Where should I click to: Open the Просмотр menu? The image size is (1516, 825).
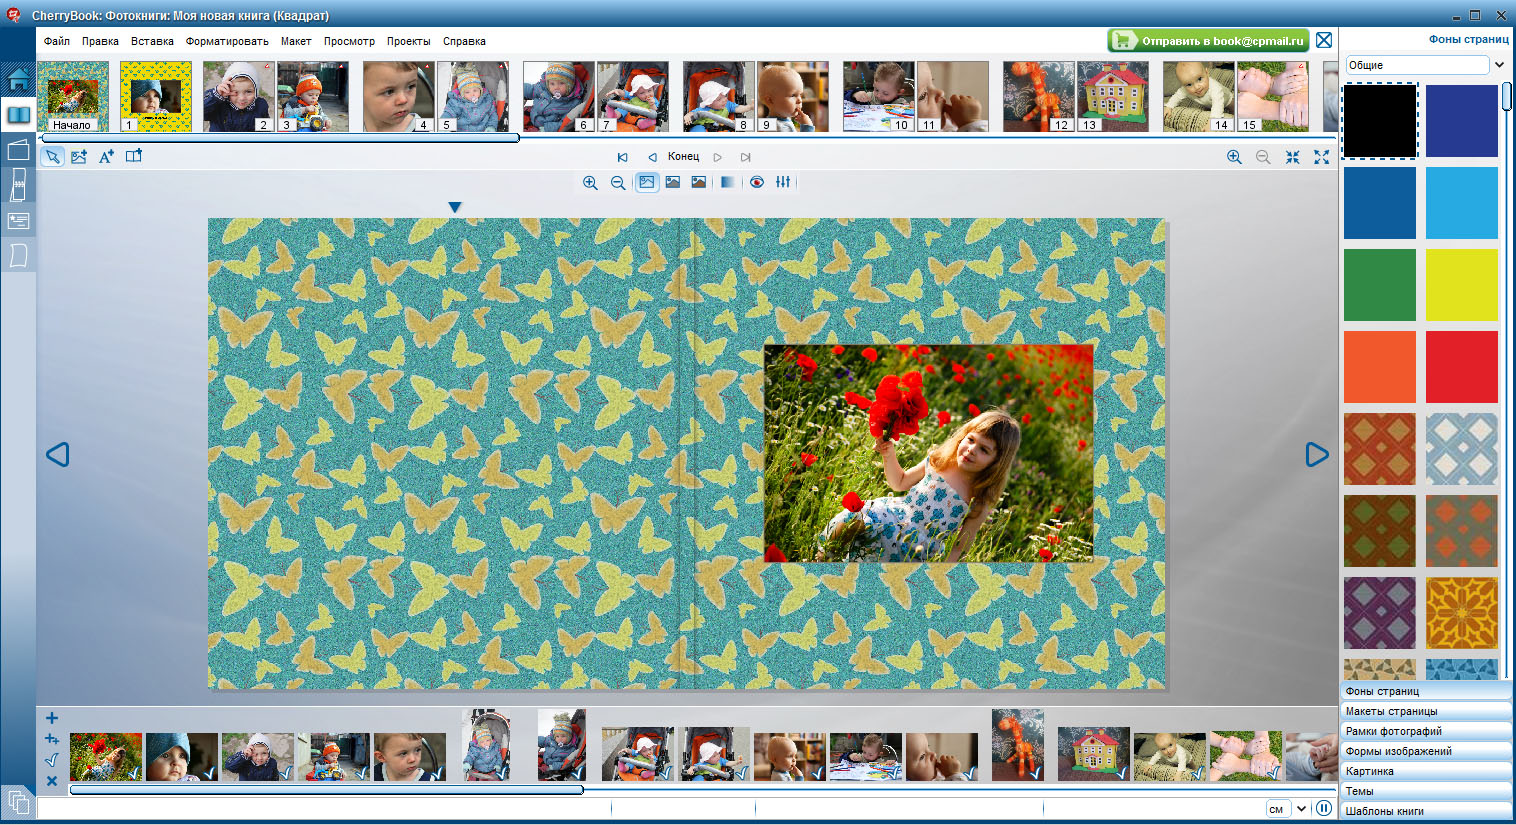click(x=349, y=41)
